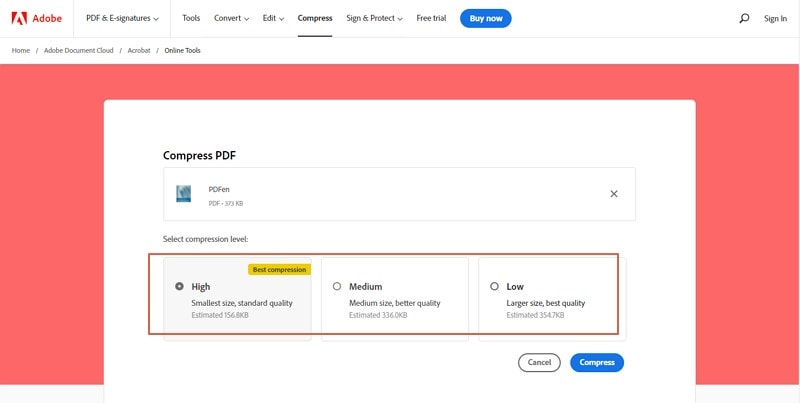Click the Sign In link
Image resolution: width=800 pixels, height=403 pixels.
pos(775,18)
